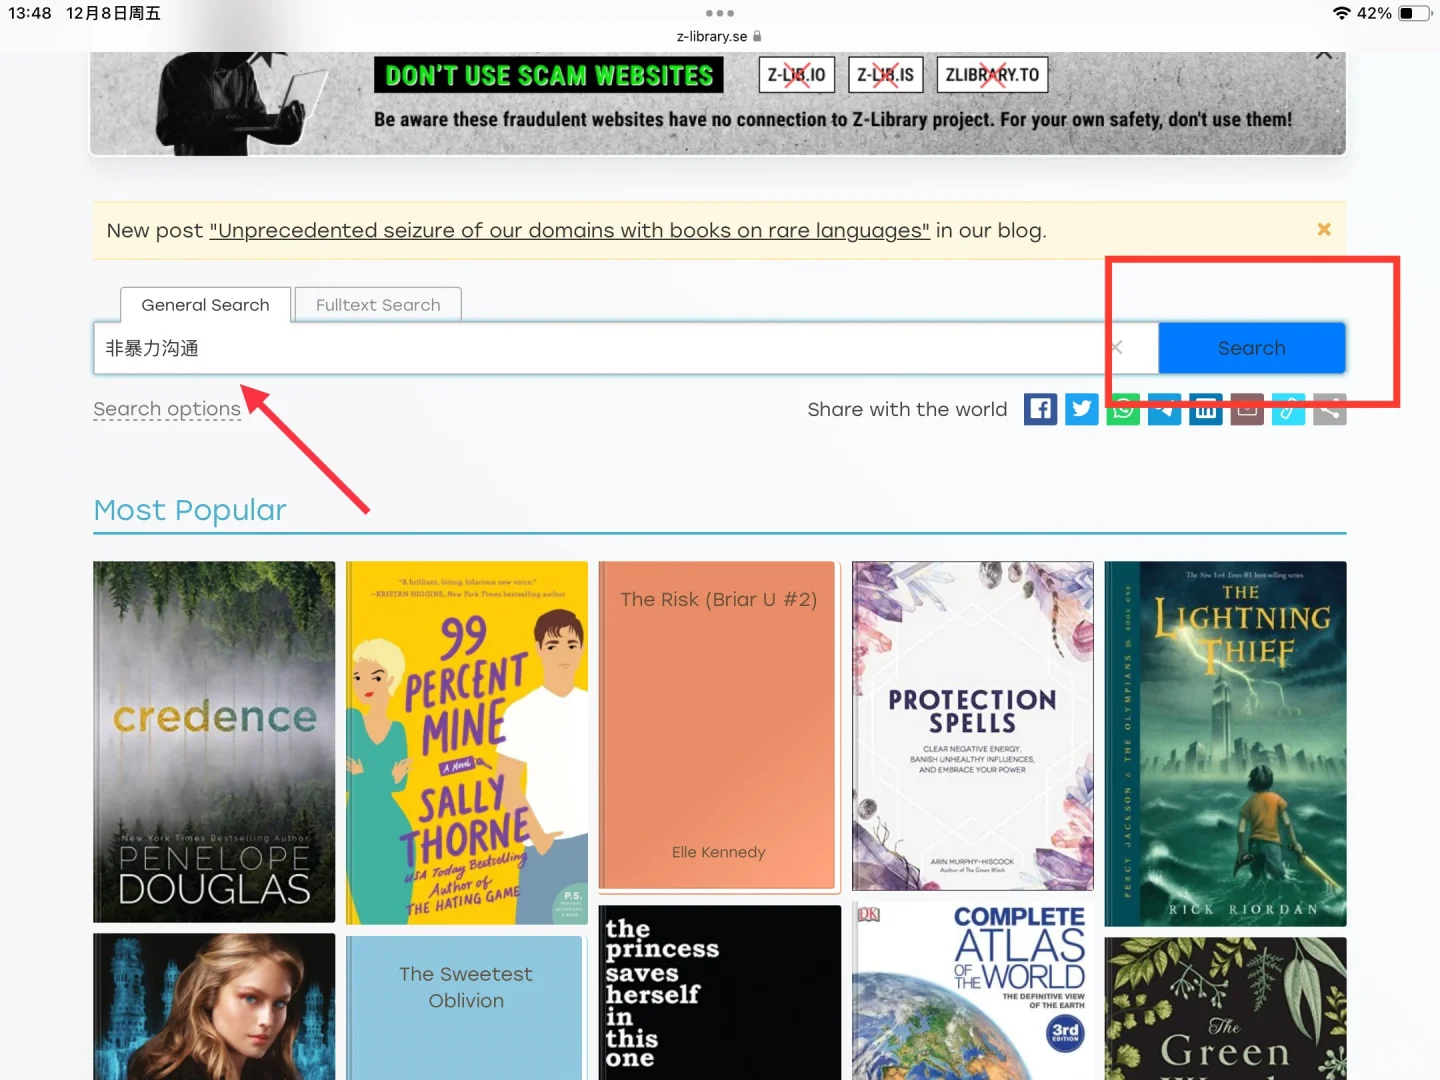Open the princess saves herself book

tap(719, 993)
